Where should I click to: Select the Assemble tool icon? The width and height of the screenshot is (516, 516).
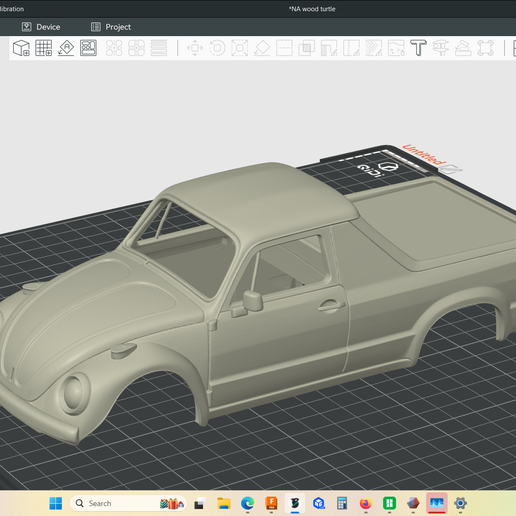(x=463, y=48)
